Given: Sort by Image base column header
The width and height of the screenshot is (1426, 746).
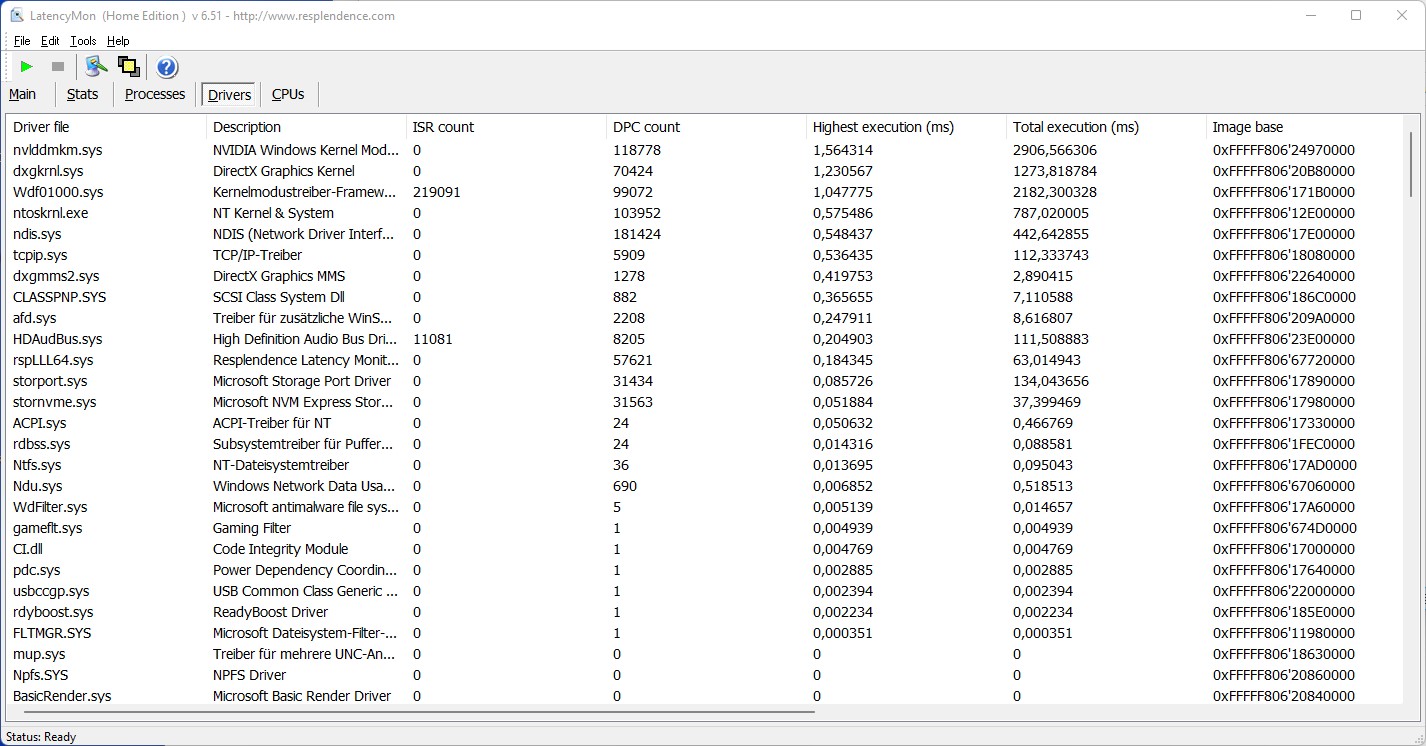Looking at the screenshot, I should (1305, 127).
